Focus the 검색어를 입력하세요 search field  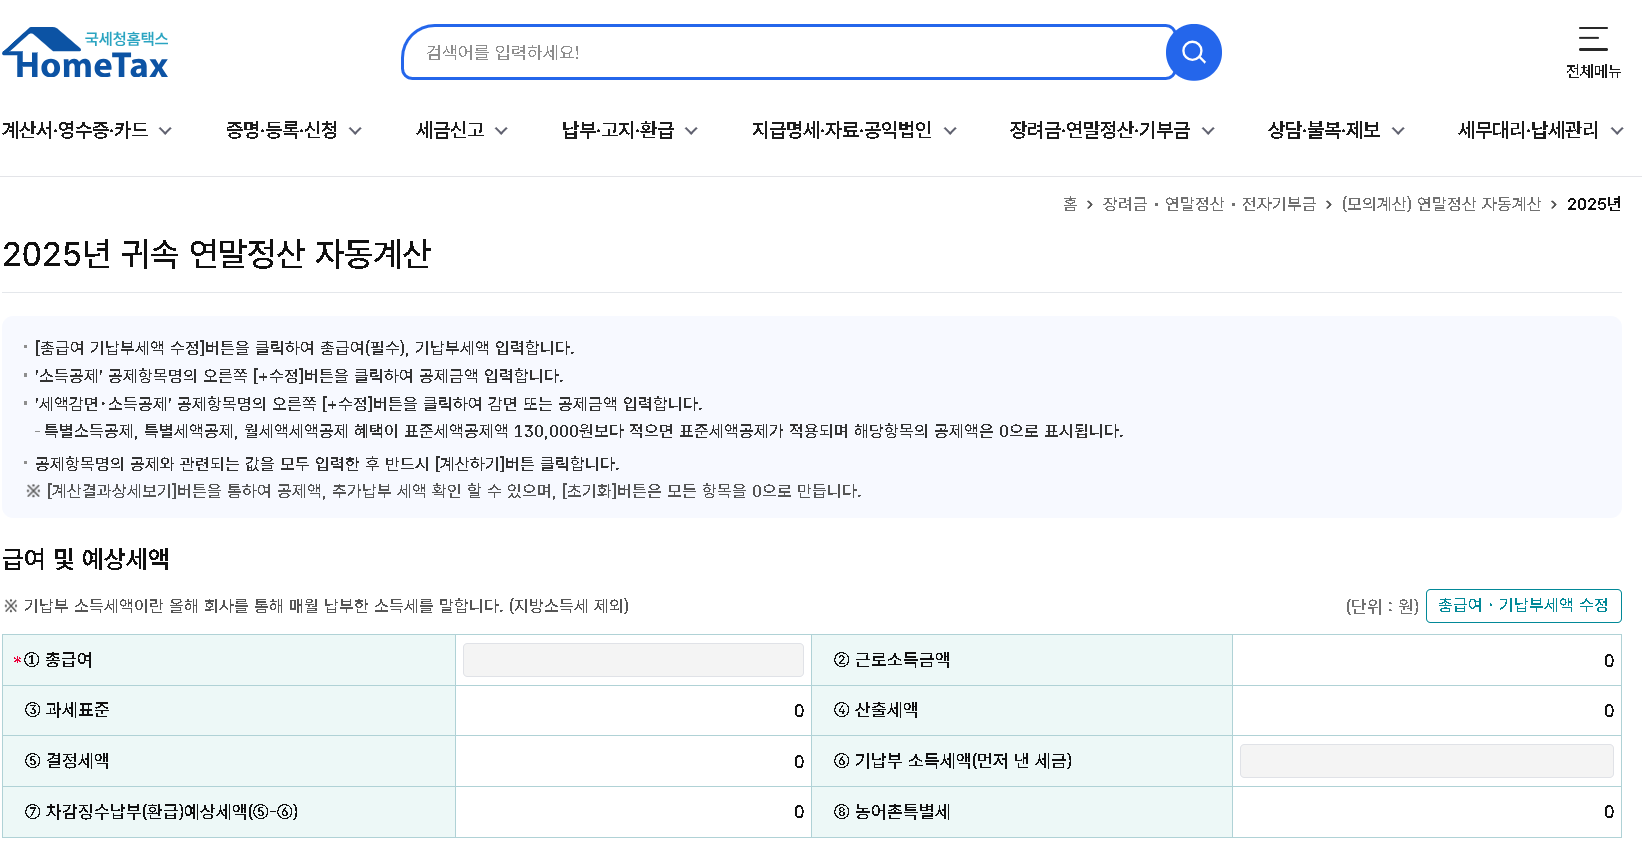point(785,52)
